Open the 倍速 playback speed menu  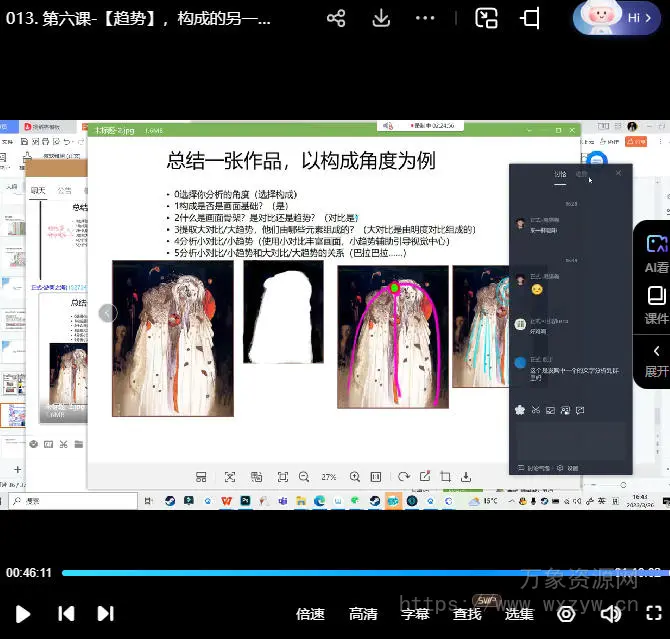310,614
